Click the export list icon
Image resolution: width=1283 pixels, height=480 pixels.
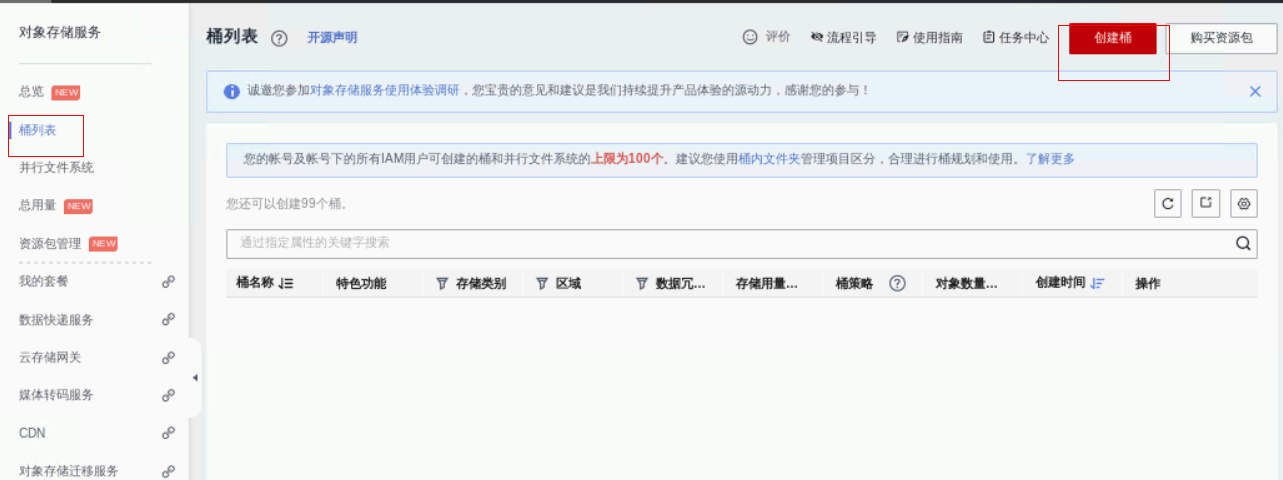point(1206,204)
